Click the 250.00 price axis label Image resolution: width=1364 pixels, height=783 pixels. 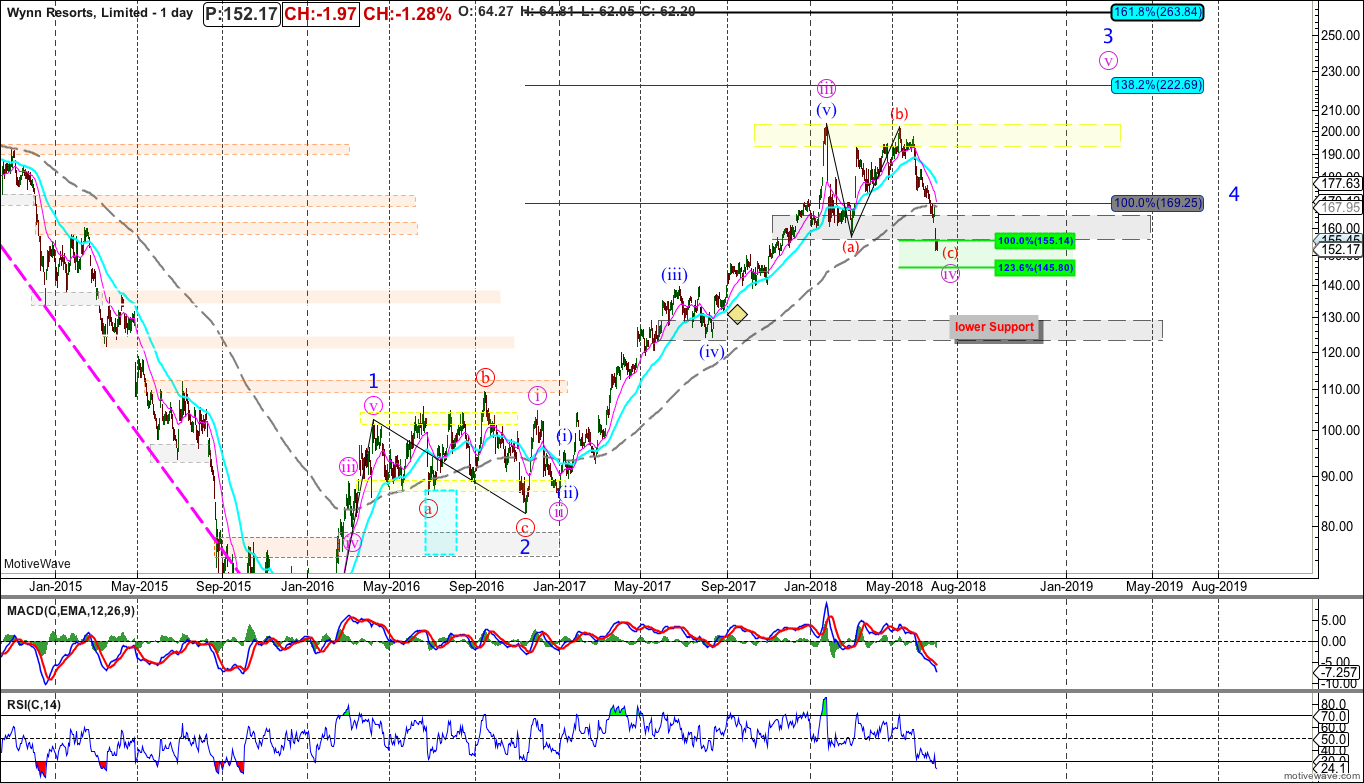tap(1340, 34)
